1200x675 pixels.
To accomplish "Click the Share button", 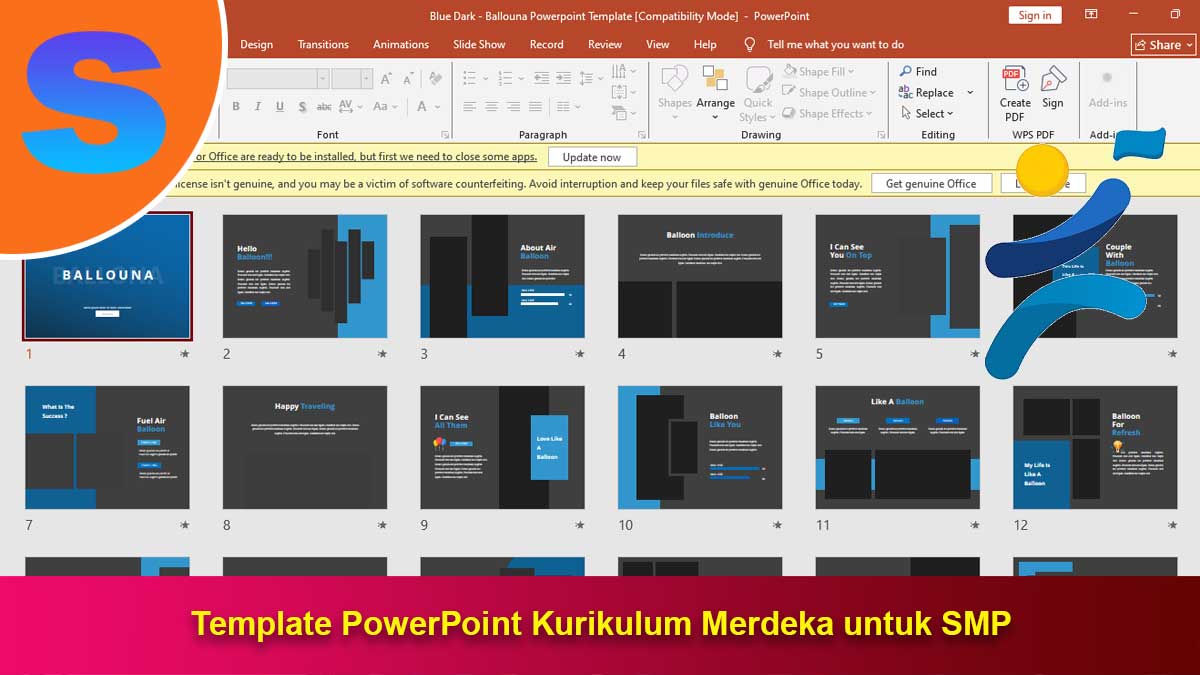I will click(x=1163, y=45).
